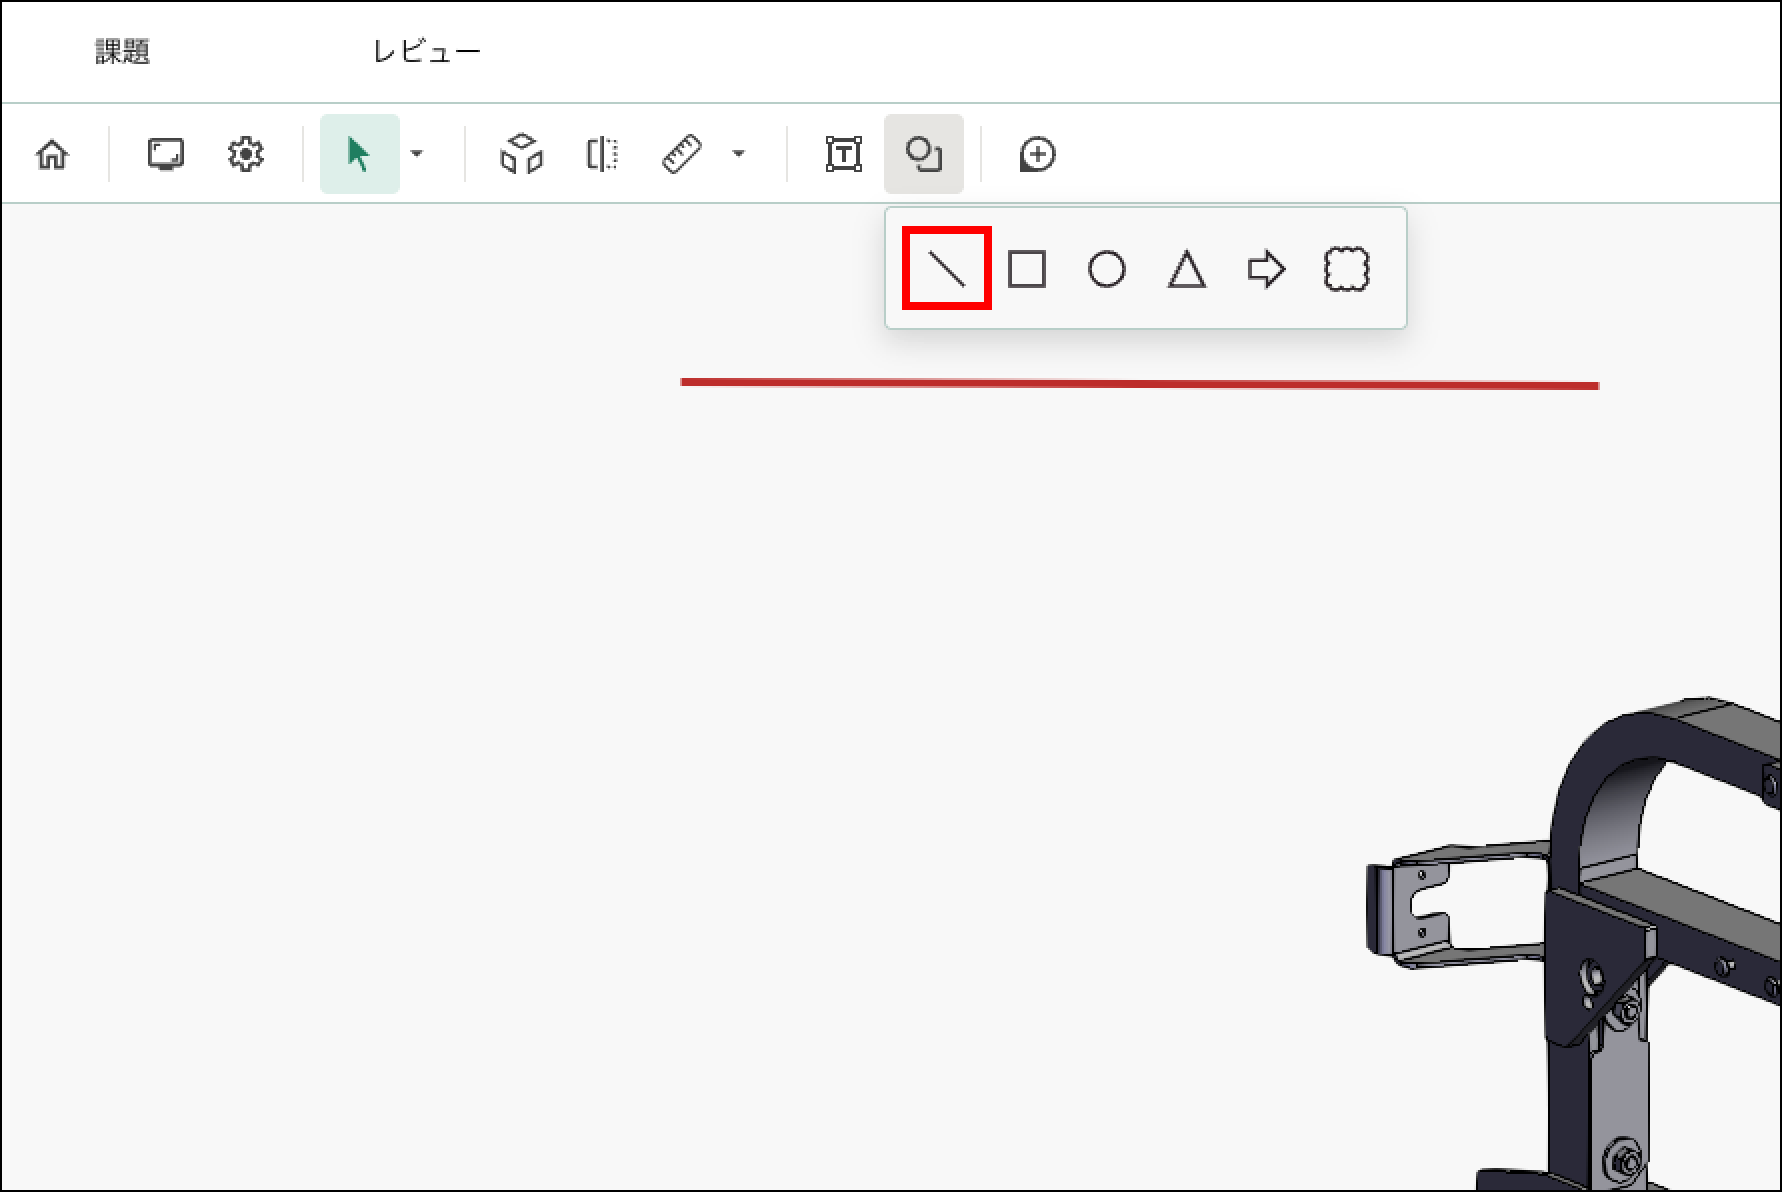Viewport: 1782px width, 1192px height.
Task: Select the arrow shape in popup
Action: tap(1266, 269)
